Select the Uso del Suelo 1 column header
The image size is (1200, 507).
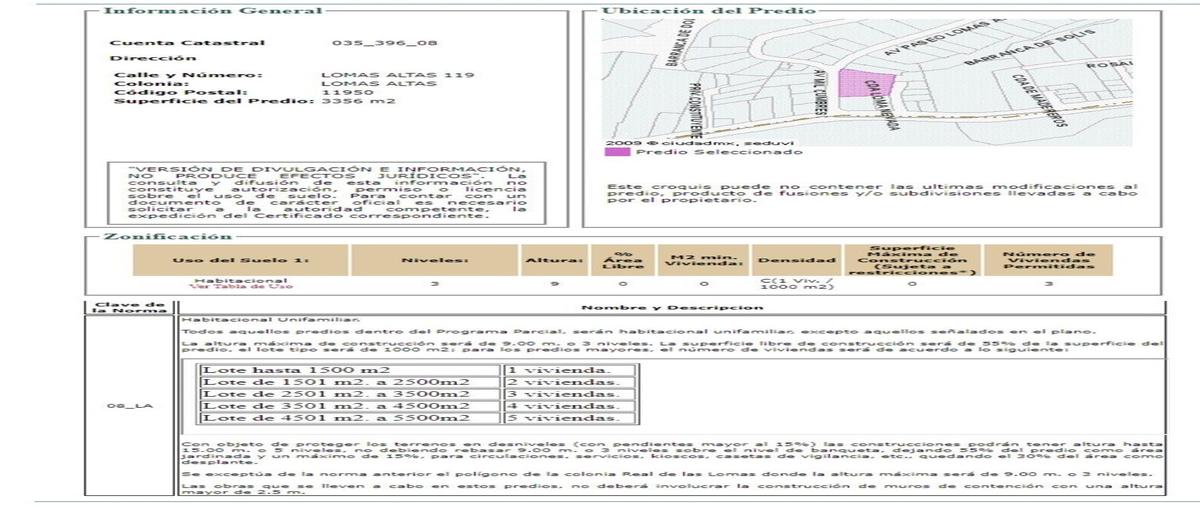coord(241,261)
